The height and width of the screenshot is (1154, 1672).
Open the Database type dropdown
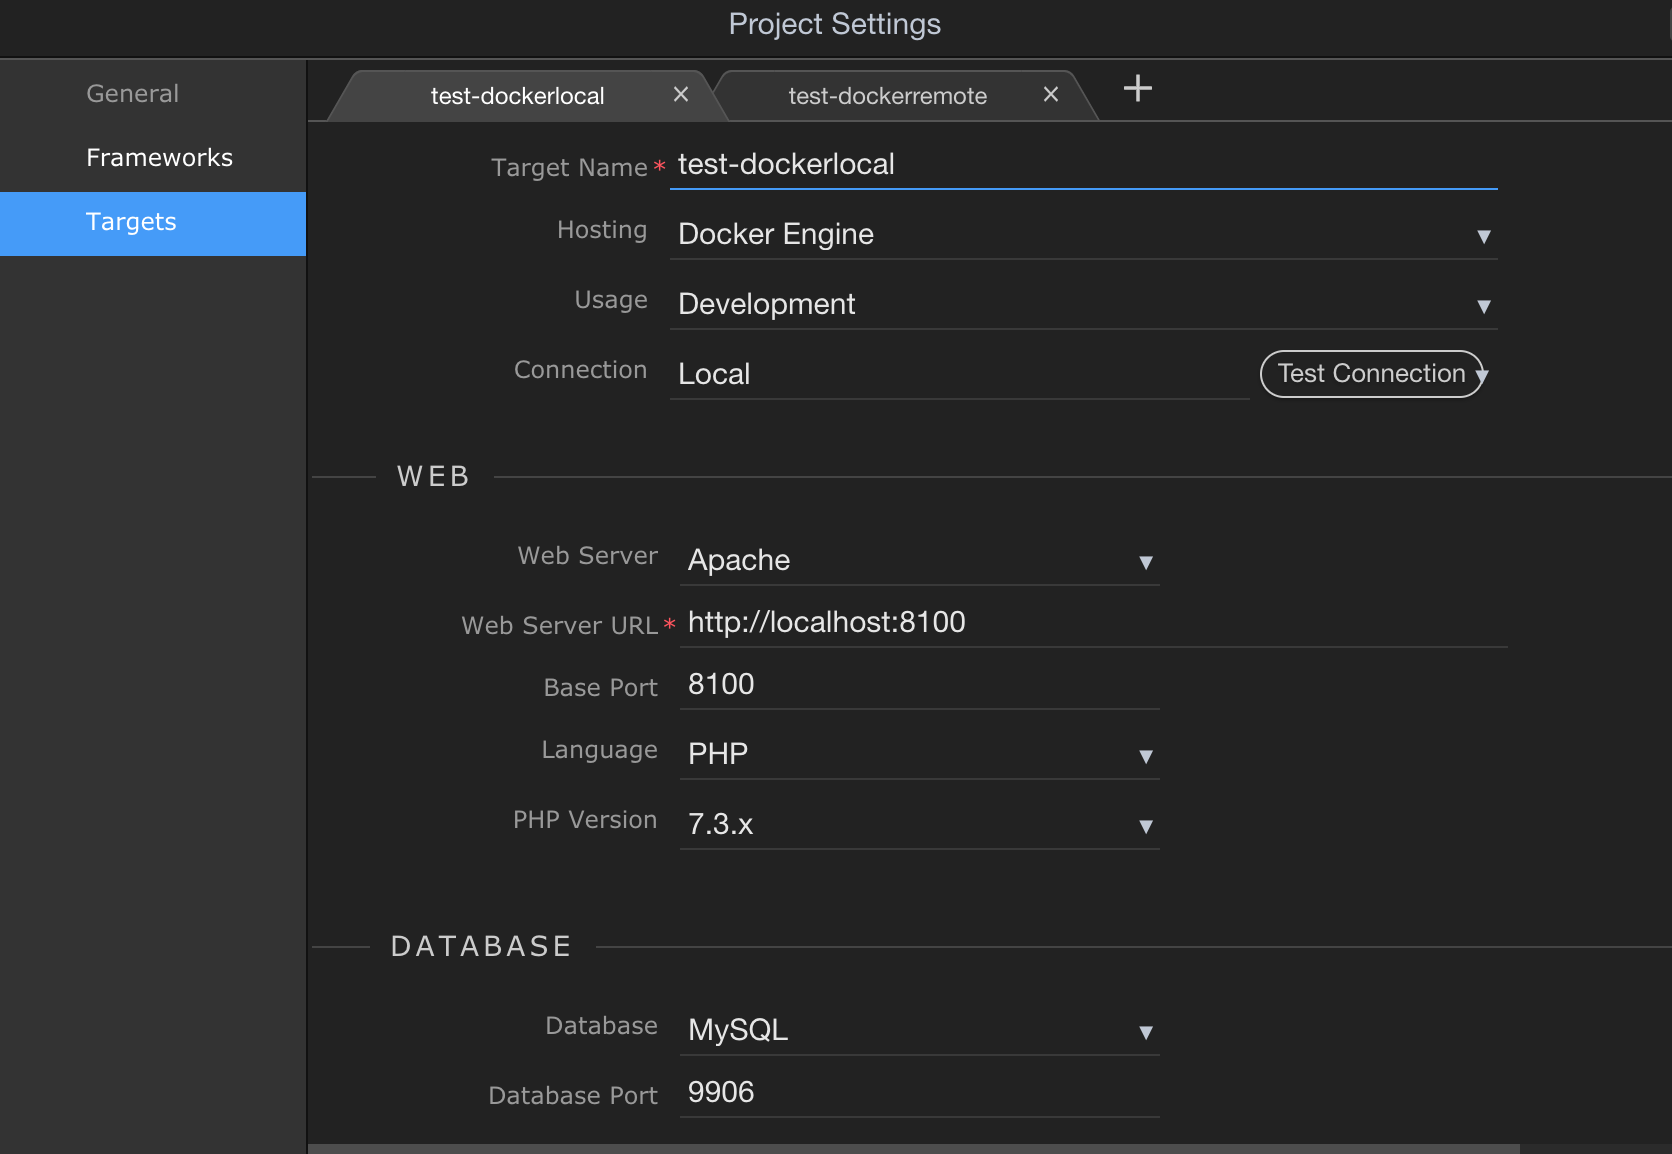pyautogui.click(x=918, y=1030)
